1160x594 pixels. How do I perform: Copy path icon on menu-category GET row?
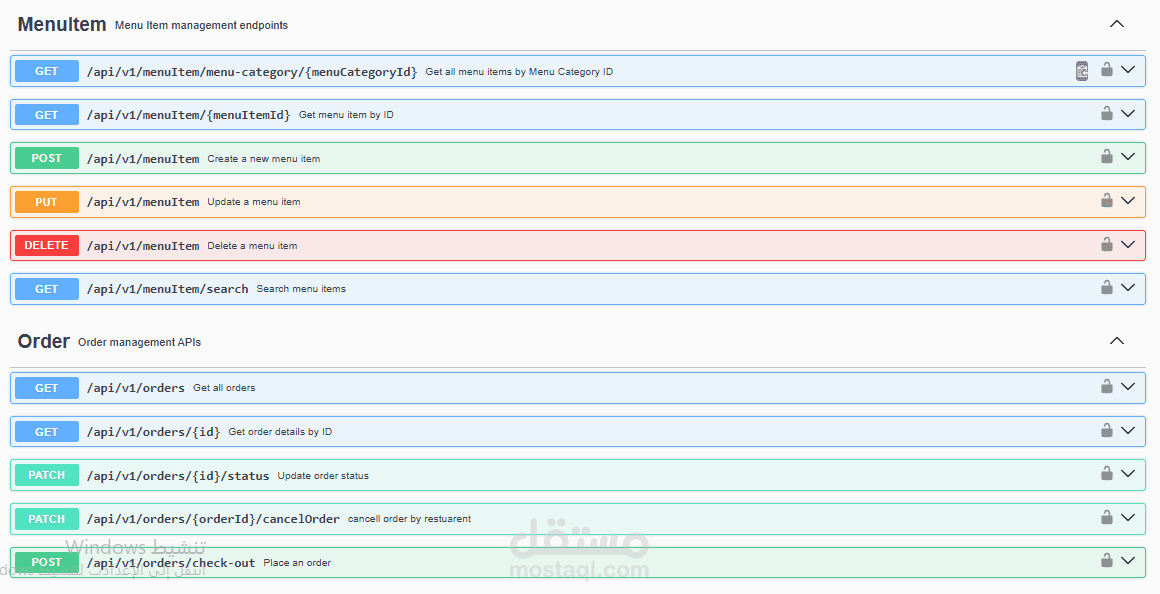[1082, 71]
